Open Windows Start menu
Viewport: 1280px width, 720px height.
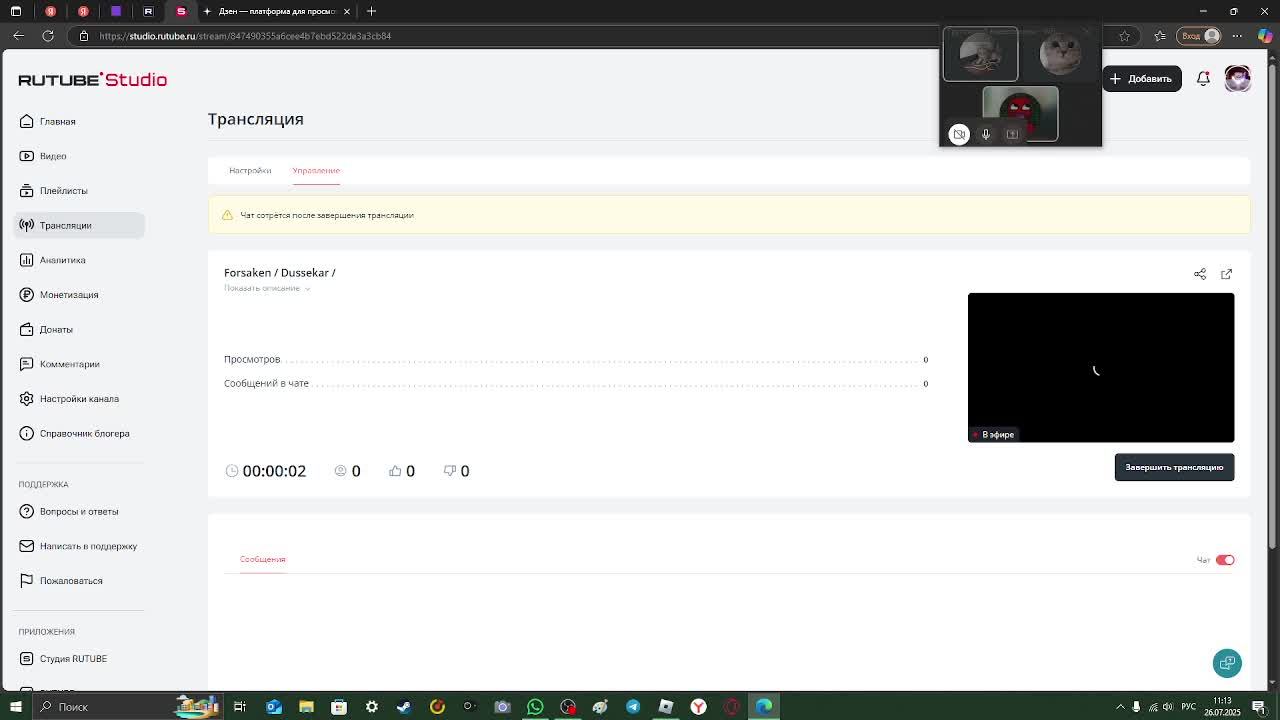coord(16,707)
